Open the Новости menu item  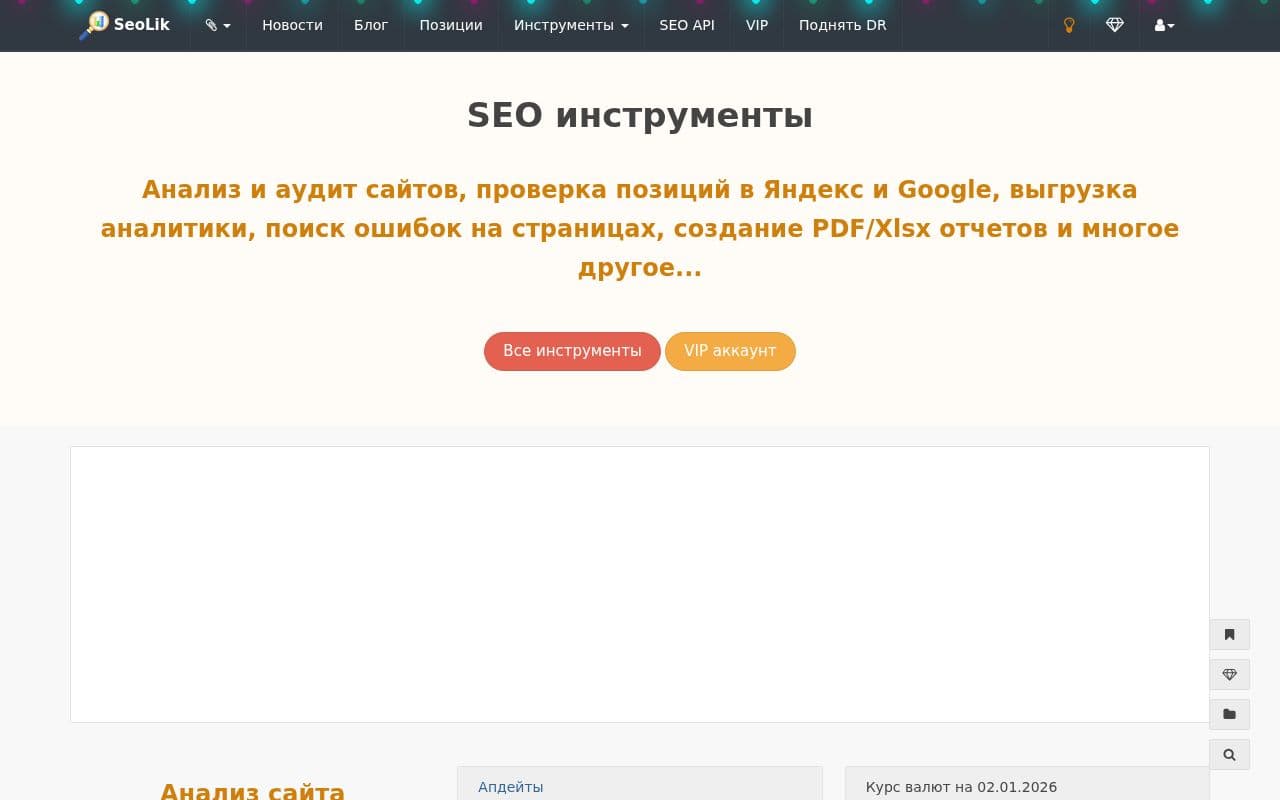[x=292, y=25]
